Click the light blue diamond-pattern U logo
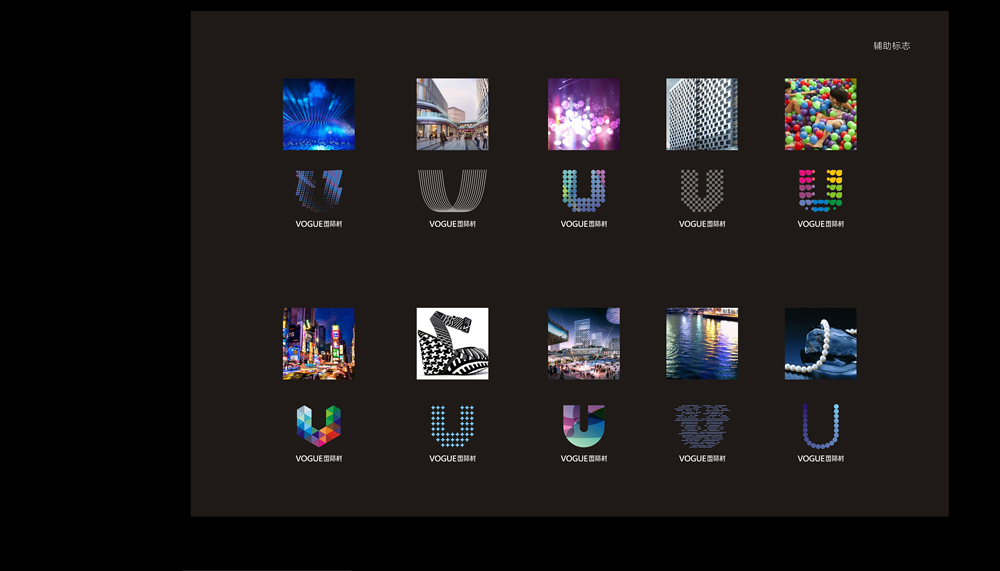 pos(452,425)
